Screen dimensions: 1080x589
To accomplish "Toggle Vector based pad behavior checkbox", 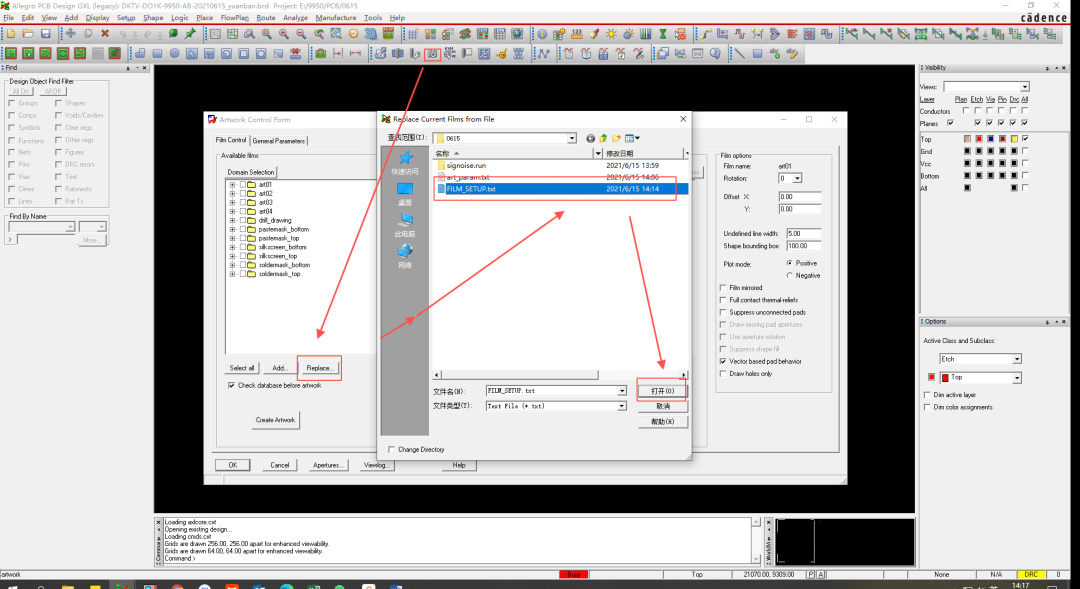I will click(723, 362).
